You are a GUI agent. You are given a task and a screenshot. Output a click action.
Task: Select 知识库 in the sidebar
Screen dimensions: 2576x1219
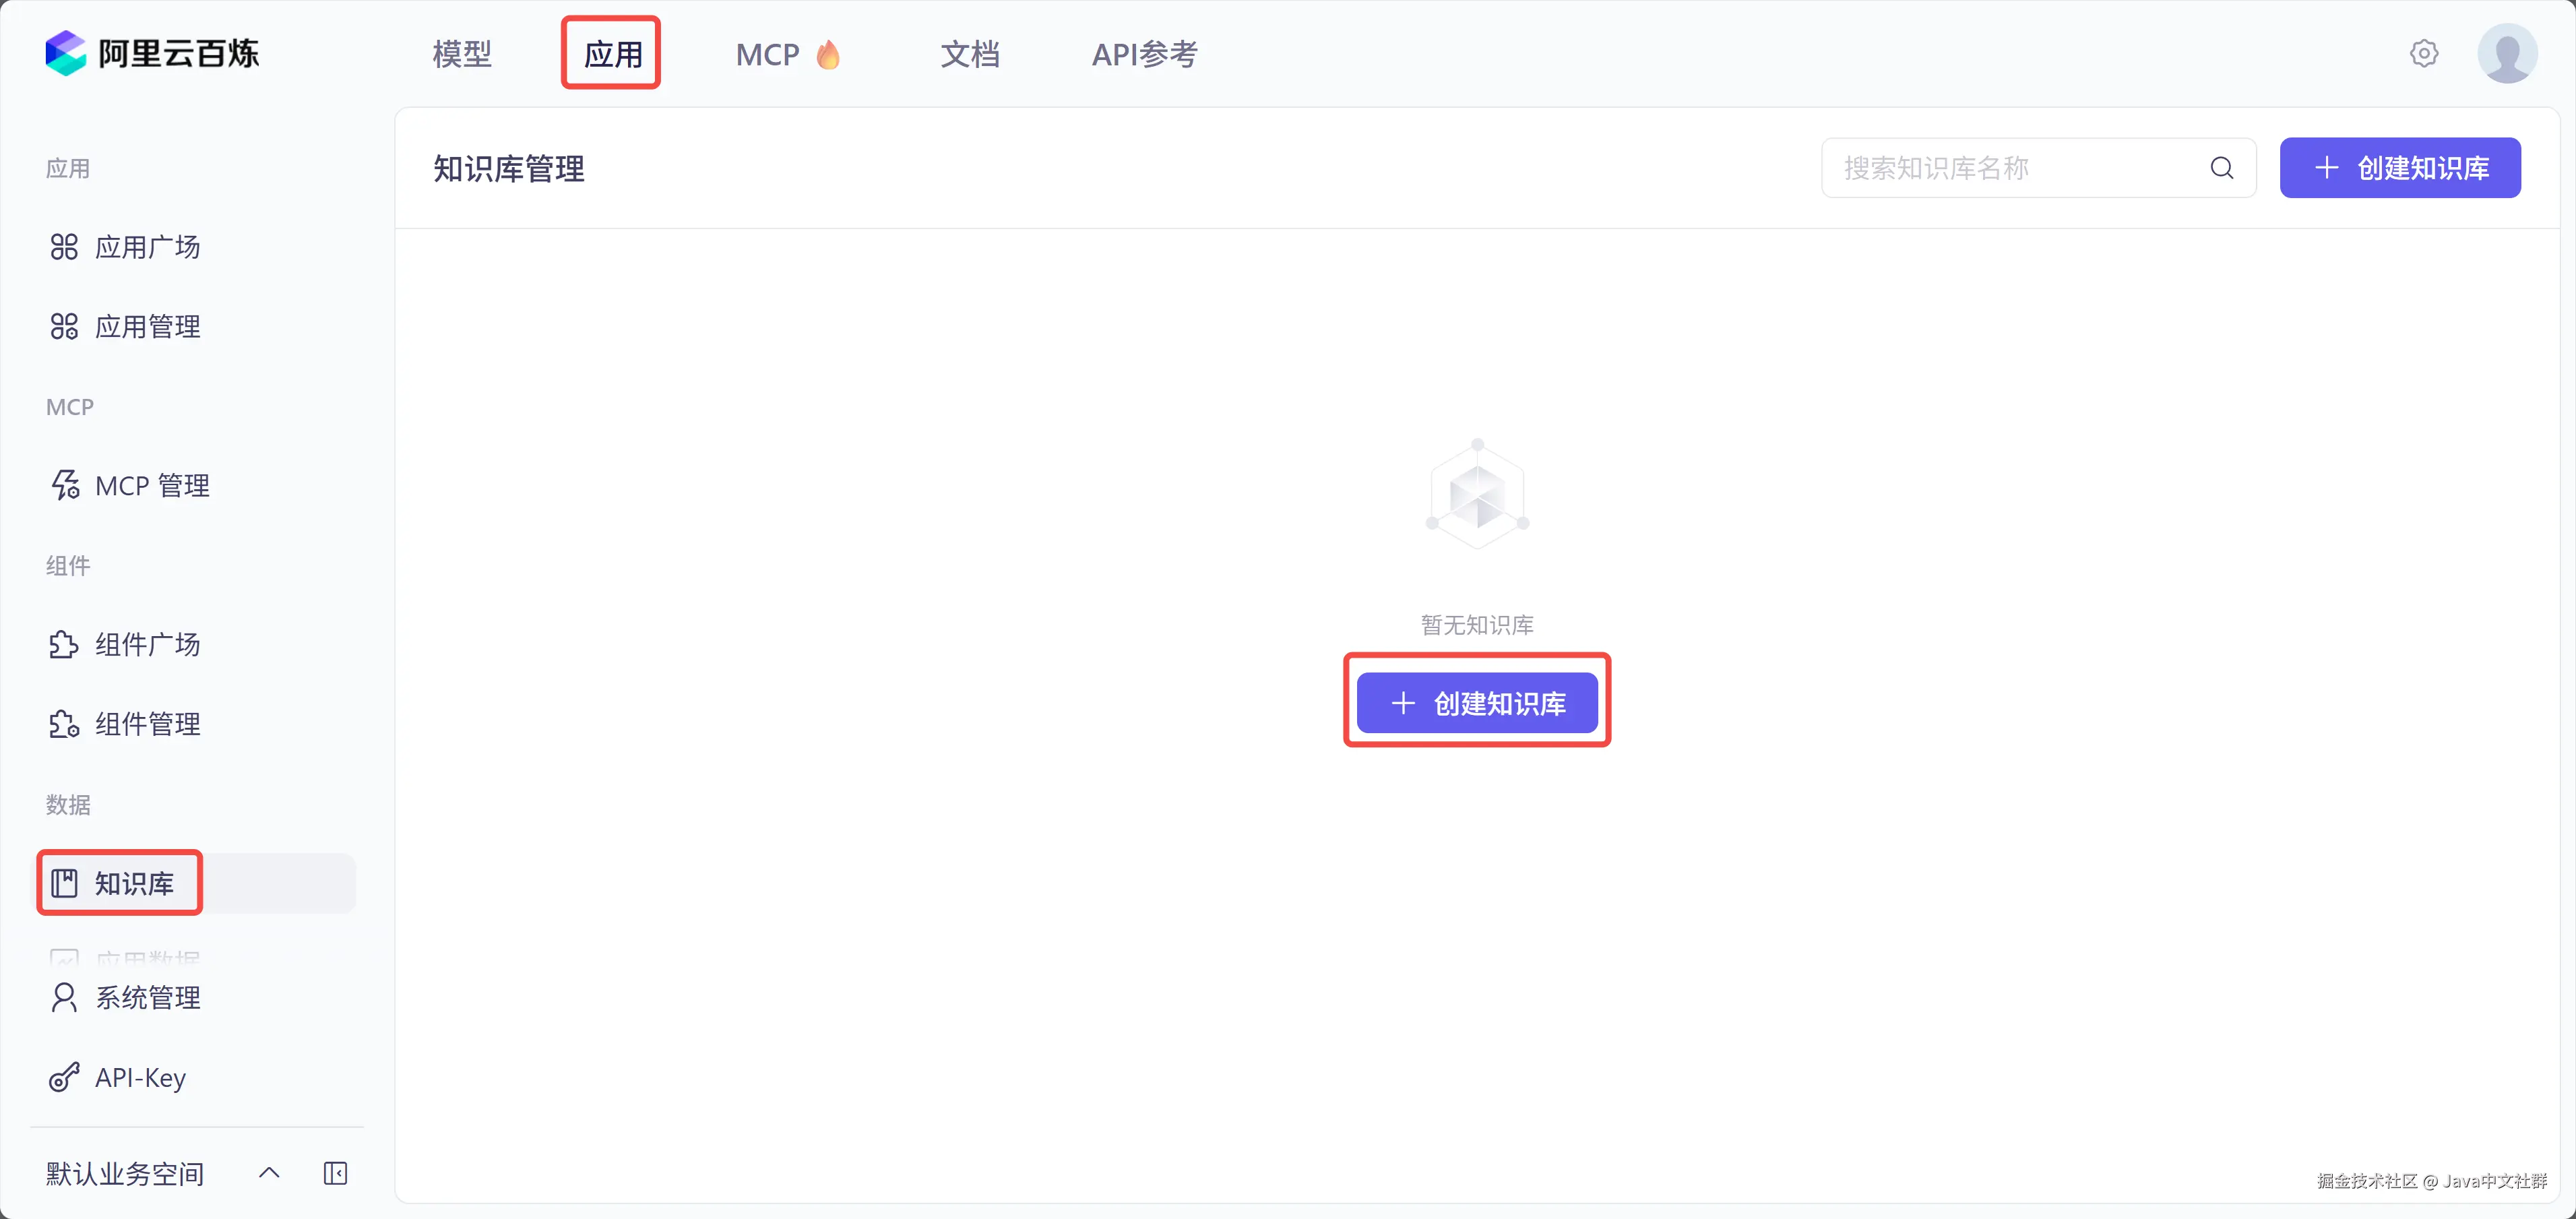[134, 883]
